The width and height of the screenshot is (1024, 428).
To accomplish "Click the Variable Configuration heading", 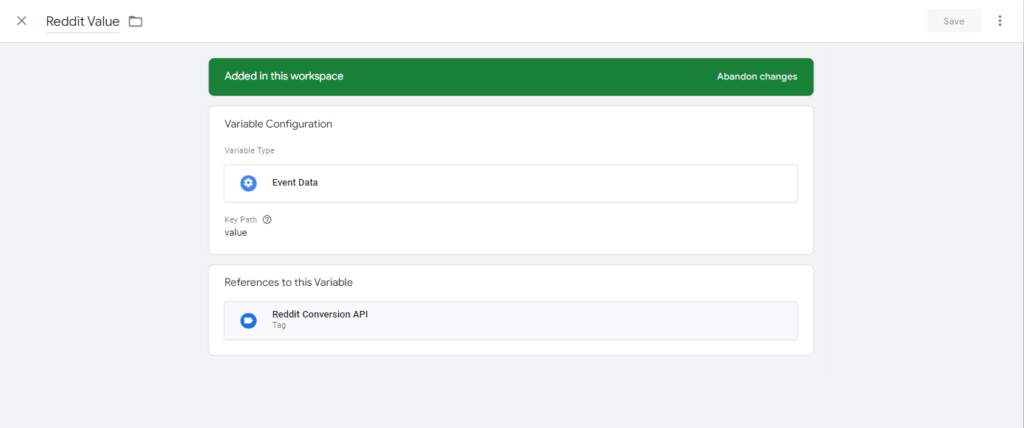I will point(278,124).
